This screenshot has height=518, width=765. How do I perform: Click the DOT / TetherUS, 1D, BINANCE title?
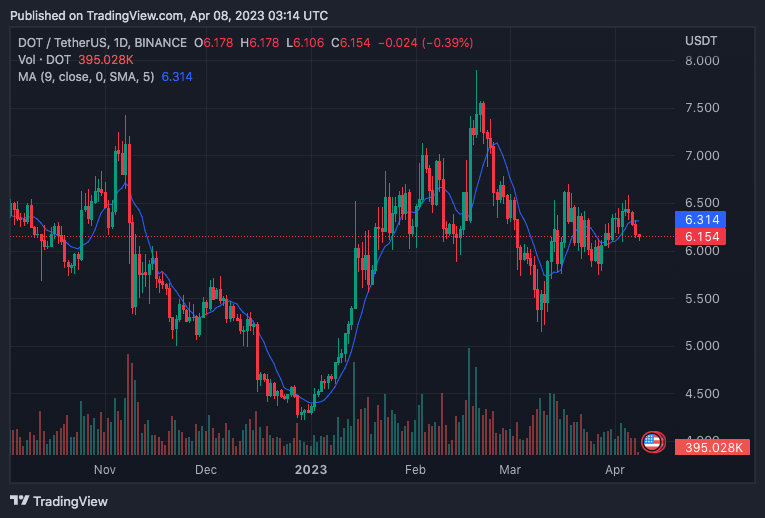pyautogui.click(x=102, y=43)
